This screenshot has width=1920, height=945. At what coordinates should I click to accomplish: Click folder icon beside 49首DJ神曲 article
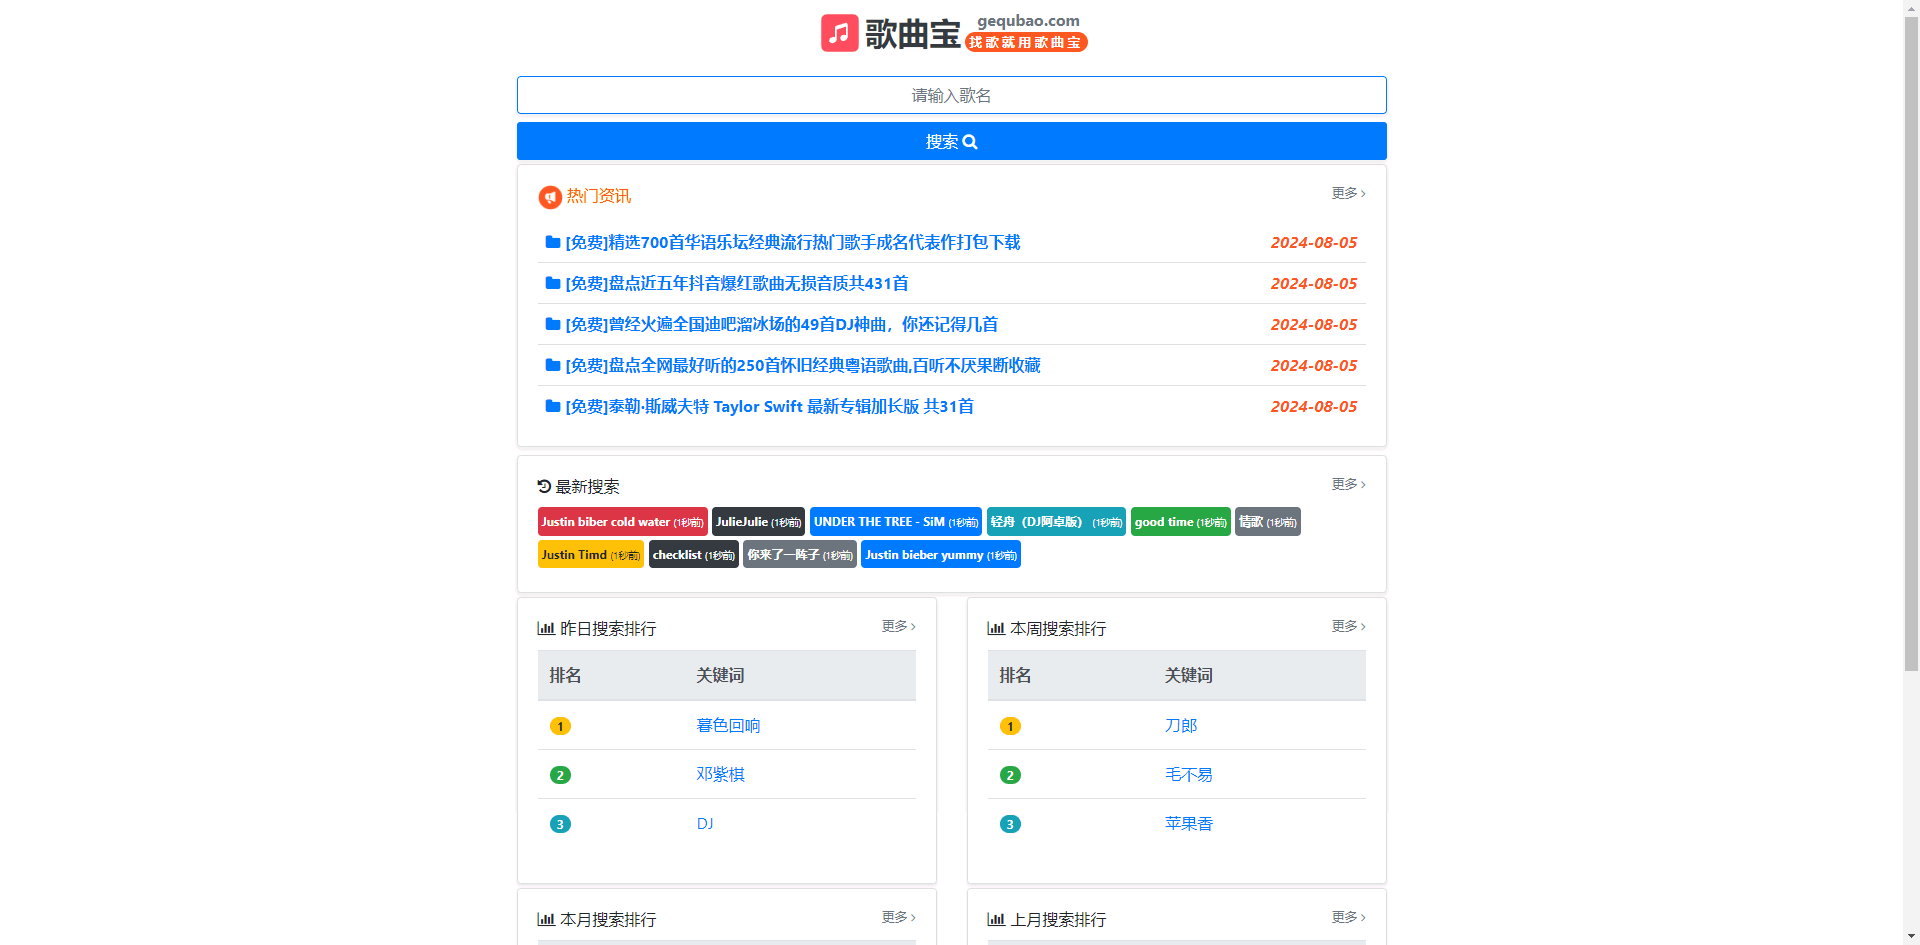coord(552,324)
